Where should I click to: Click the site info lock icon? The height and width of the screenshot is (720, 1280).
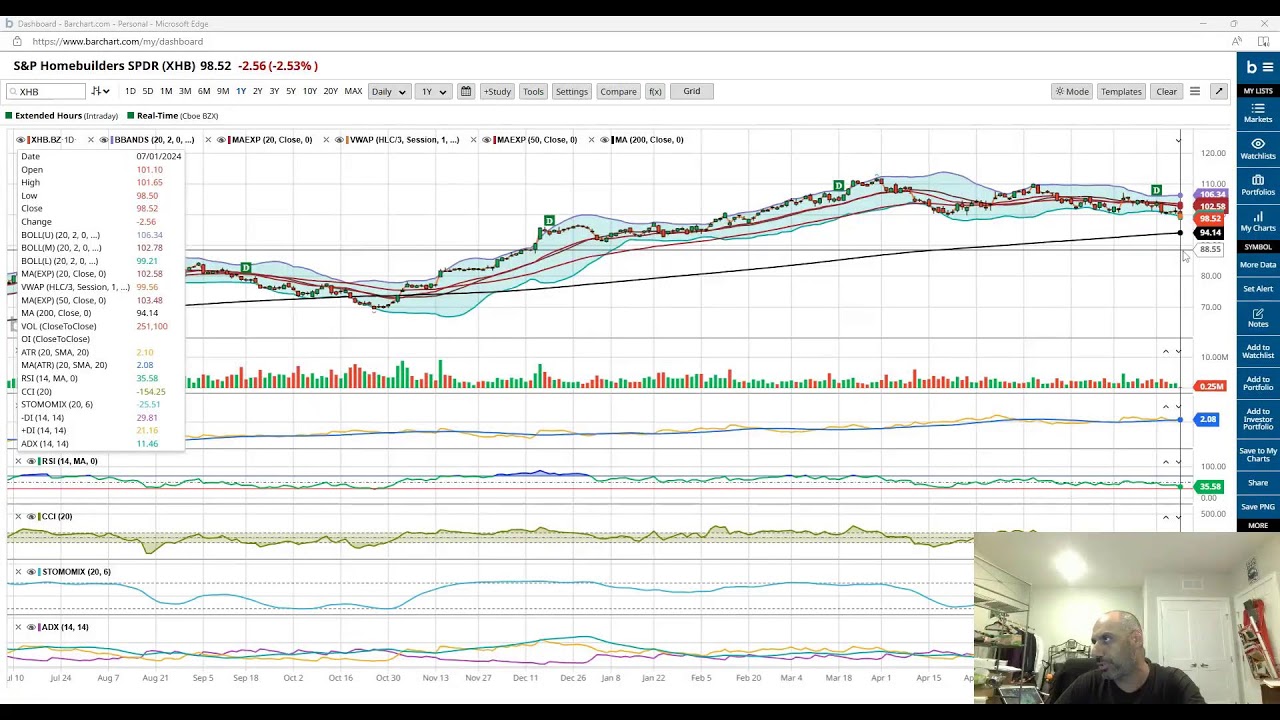(17, 41)
